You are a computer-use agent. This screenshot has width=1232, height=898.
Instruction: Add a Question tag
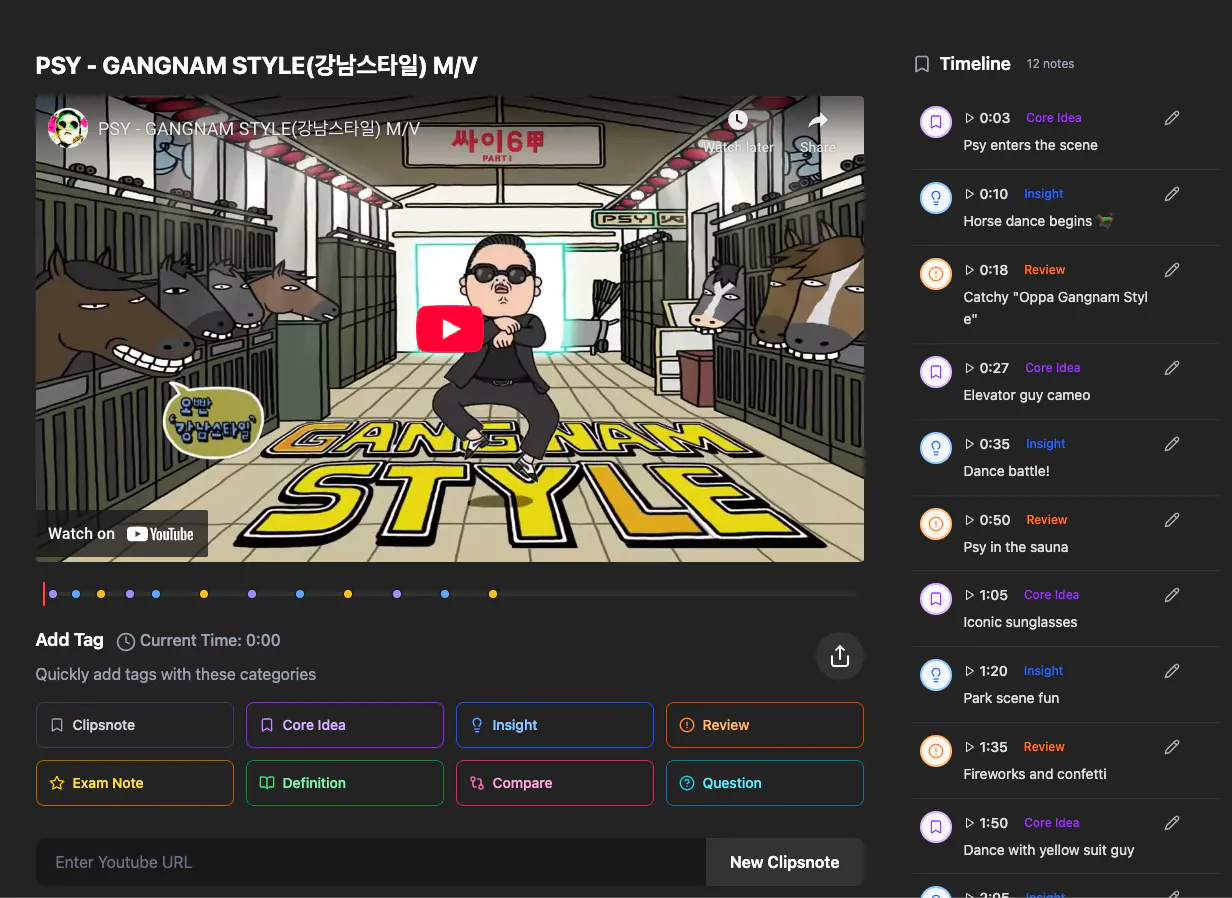click(x=765, y=783)
